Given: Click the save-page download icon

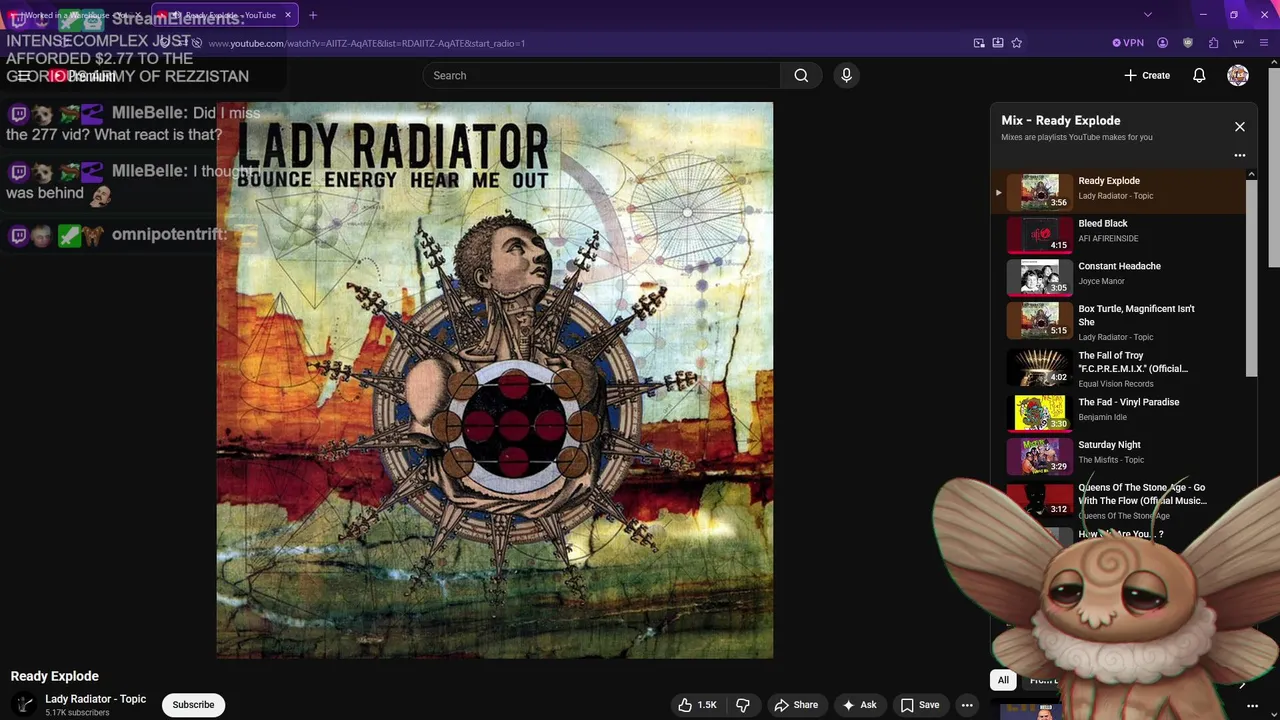Looking at the screenshot, I should coord(998,43).
